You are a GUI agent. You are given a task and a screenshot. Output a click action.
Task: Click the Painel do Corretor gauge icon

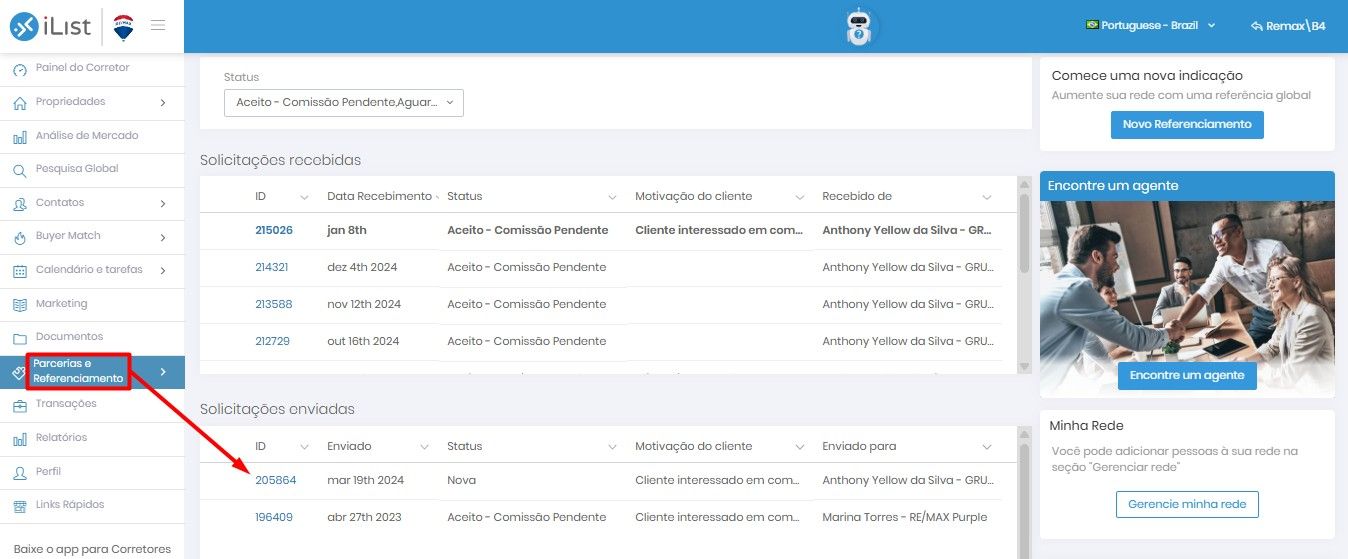[x=20, y=69]
